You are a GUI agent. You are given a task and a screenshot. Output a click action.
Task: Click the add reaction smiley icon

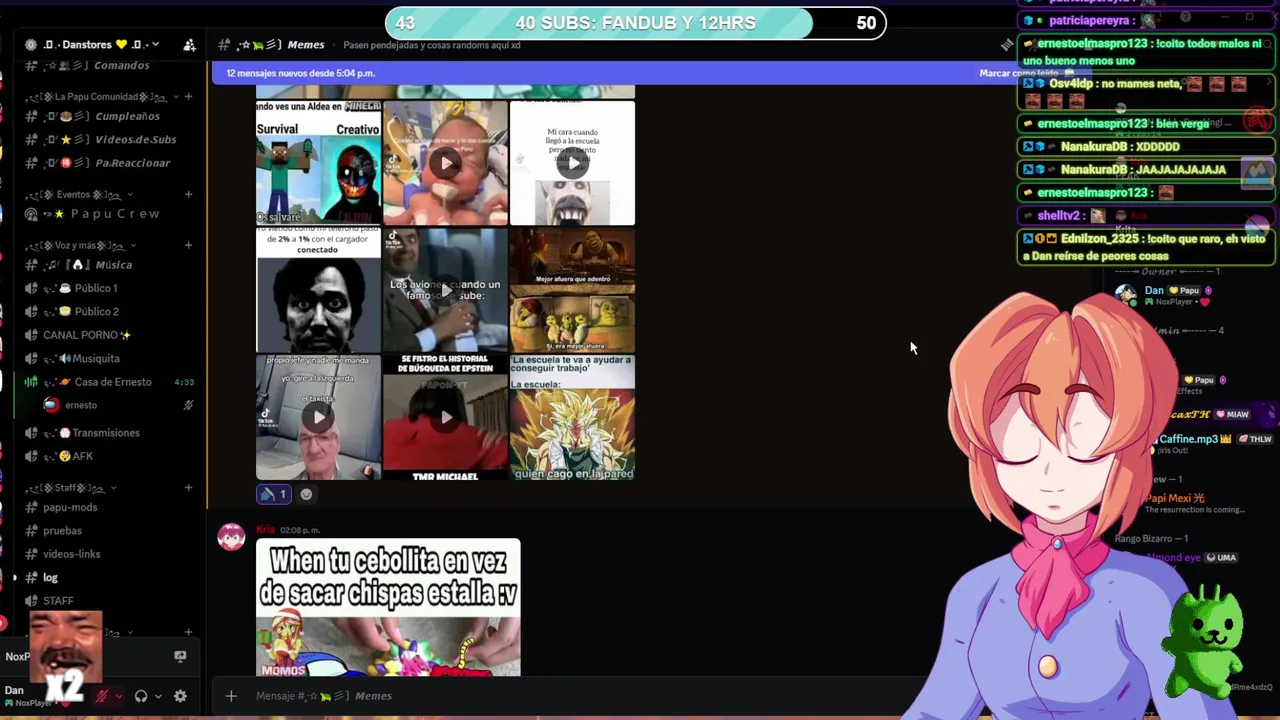tap(306, 494)
